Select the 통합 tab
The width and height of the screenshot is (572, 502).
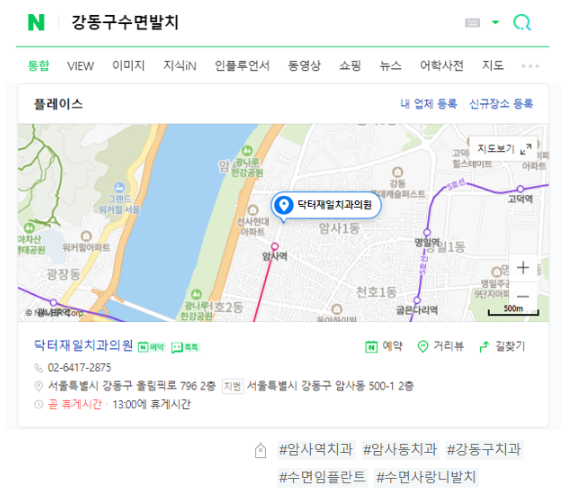38,66
